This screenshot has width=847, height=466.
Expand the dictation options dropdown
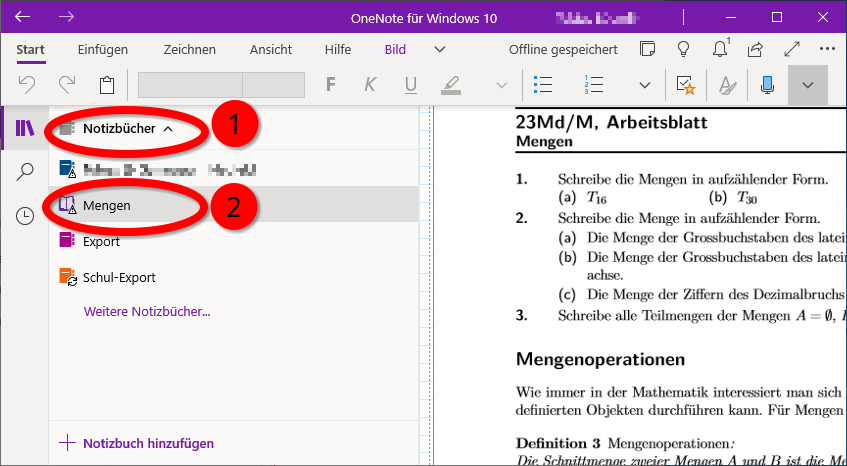(x=808, y=85)
